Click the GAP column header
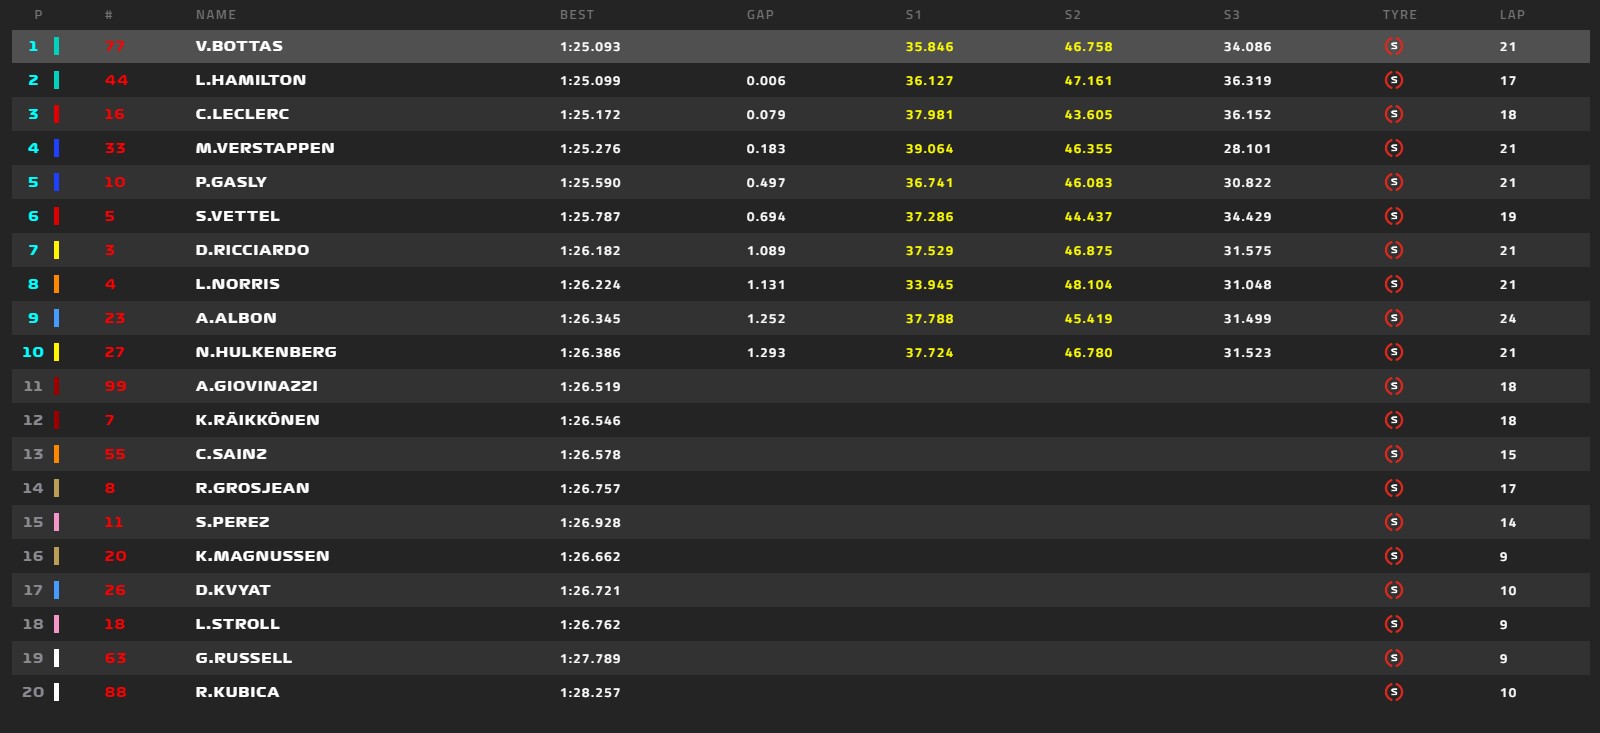Viewport: 1600px width, 733px height. coord(760,15)
